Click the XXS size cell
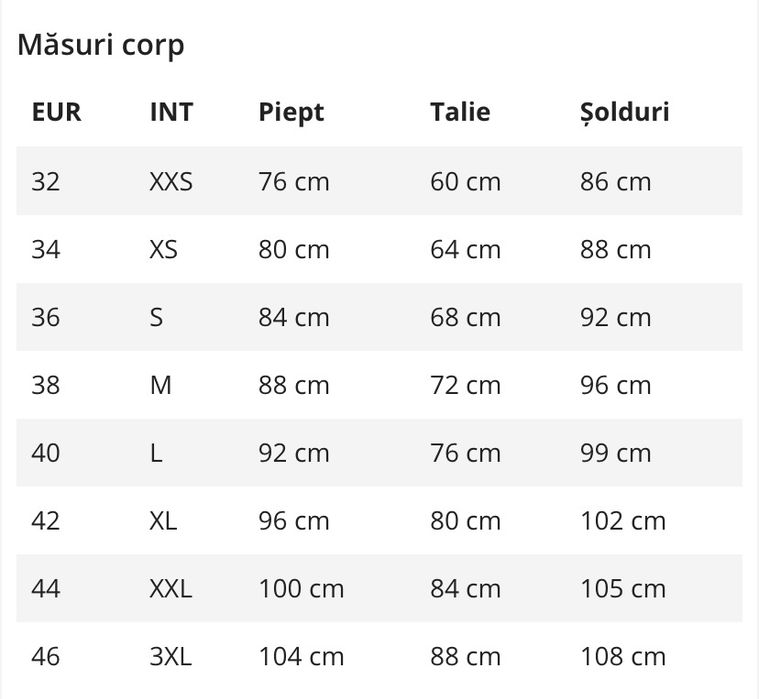The image size is (759, 699). pyautogui.click(x=171, y=182)
